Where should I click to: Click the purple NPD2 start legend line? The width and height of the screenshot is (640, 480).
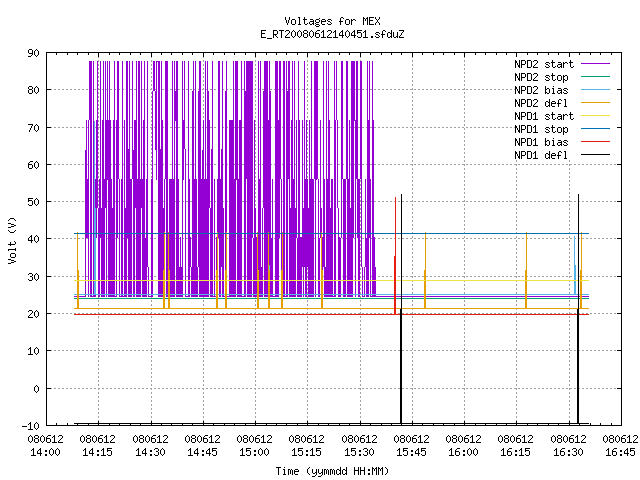595,64
